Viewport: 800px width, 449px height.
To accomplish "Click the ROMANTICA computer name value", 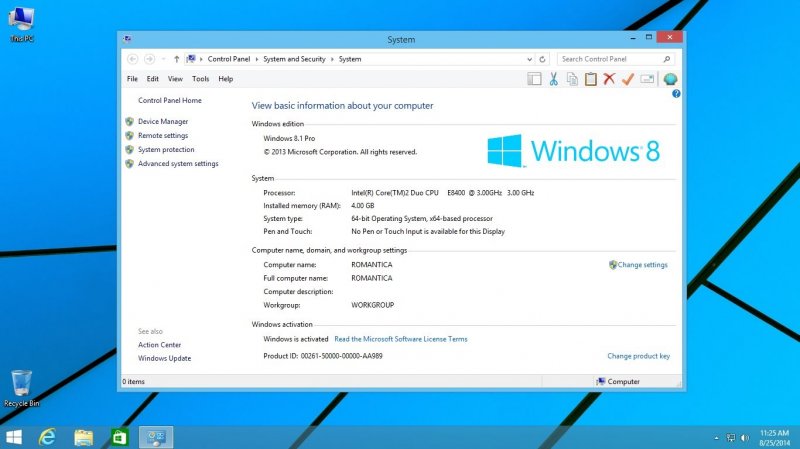I will point(371,265).
